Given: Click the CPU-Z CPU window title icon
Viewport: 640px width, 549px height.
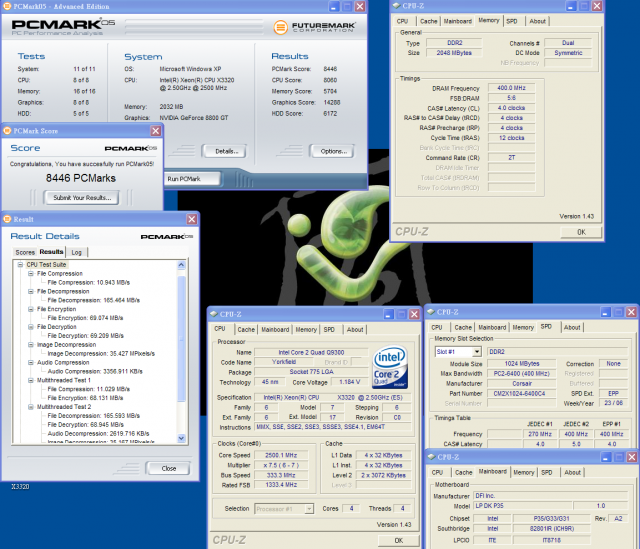Looking at the screenshot, I should [213, 314].
